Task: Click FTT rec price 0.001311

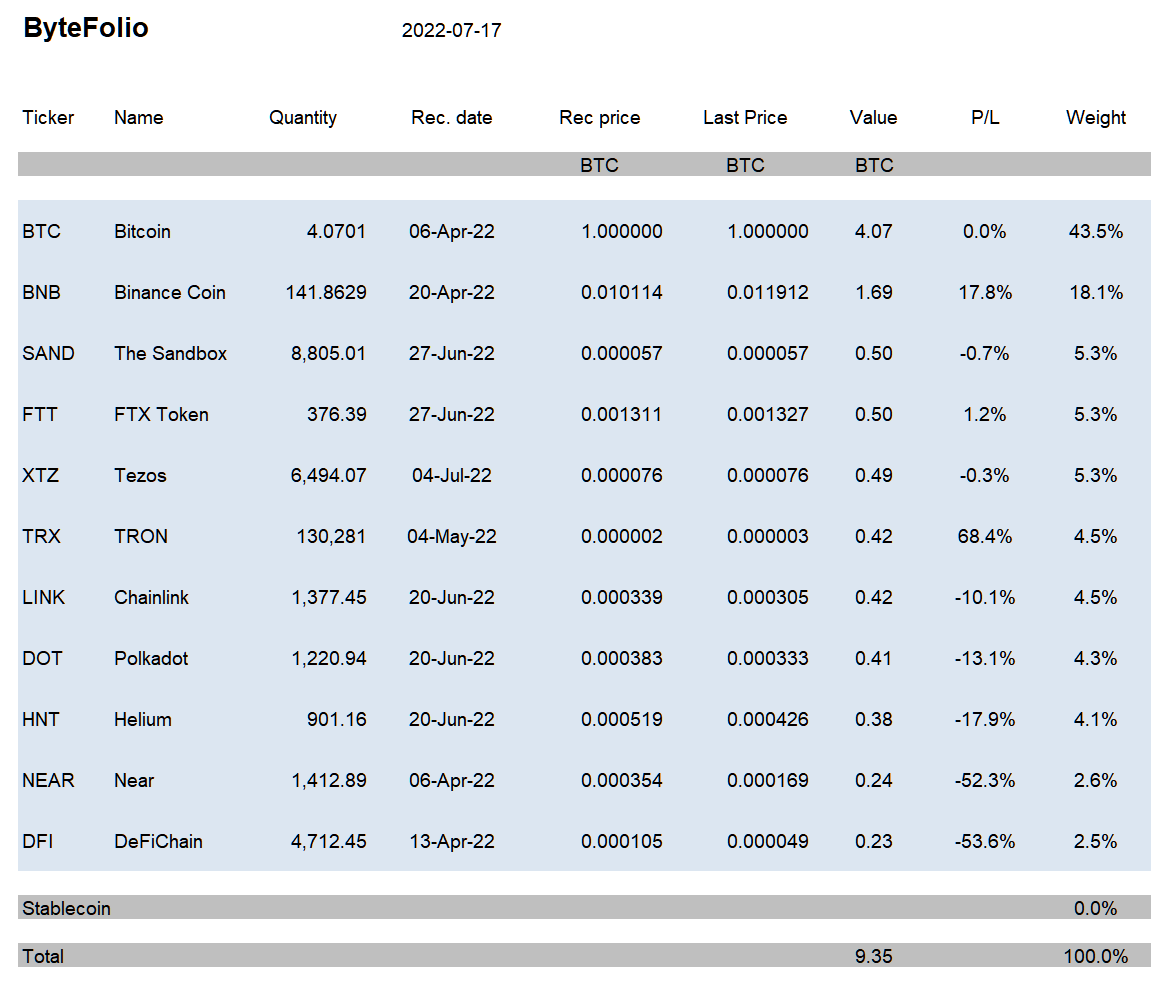Action: pyautogui.click(x=622, y=415)
